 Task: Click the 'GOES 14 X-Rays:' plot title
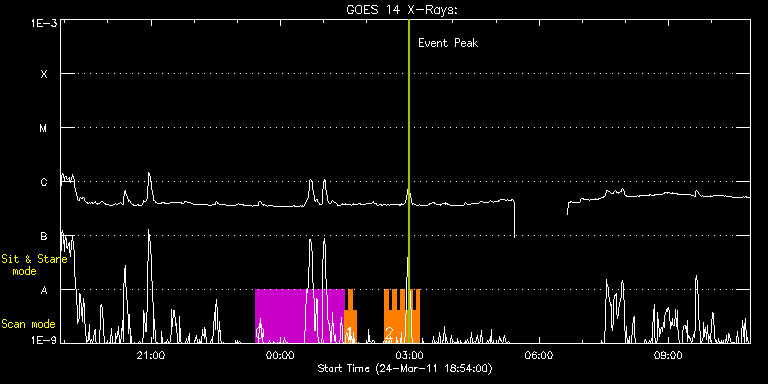click(x=402, y=10)
